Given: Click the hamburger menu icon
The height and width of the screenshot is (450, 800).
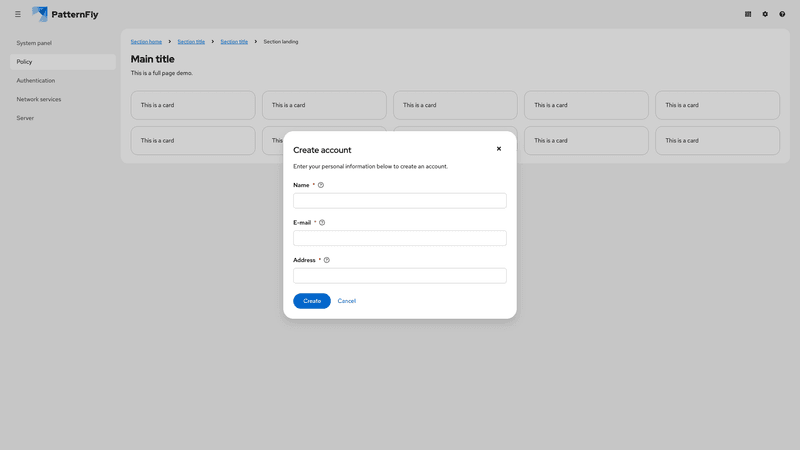Looking at the screenshot, I should 17,14.
